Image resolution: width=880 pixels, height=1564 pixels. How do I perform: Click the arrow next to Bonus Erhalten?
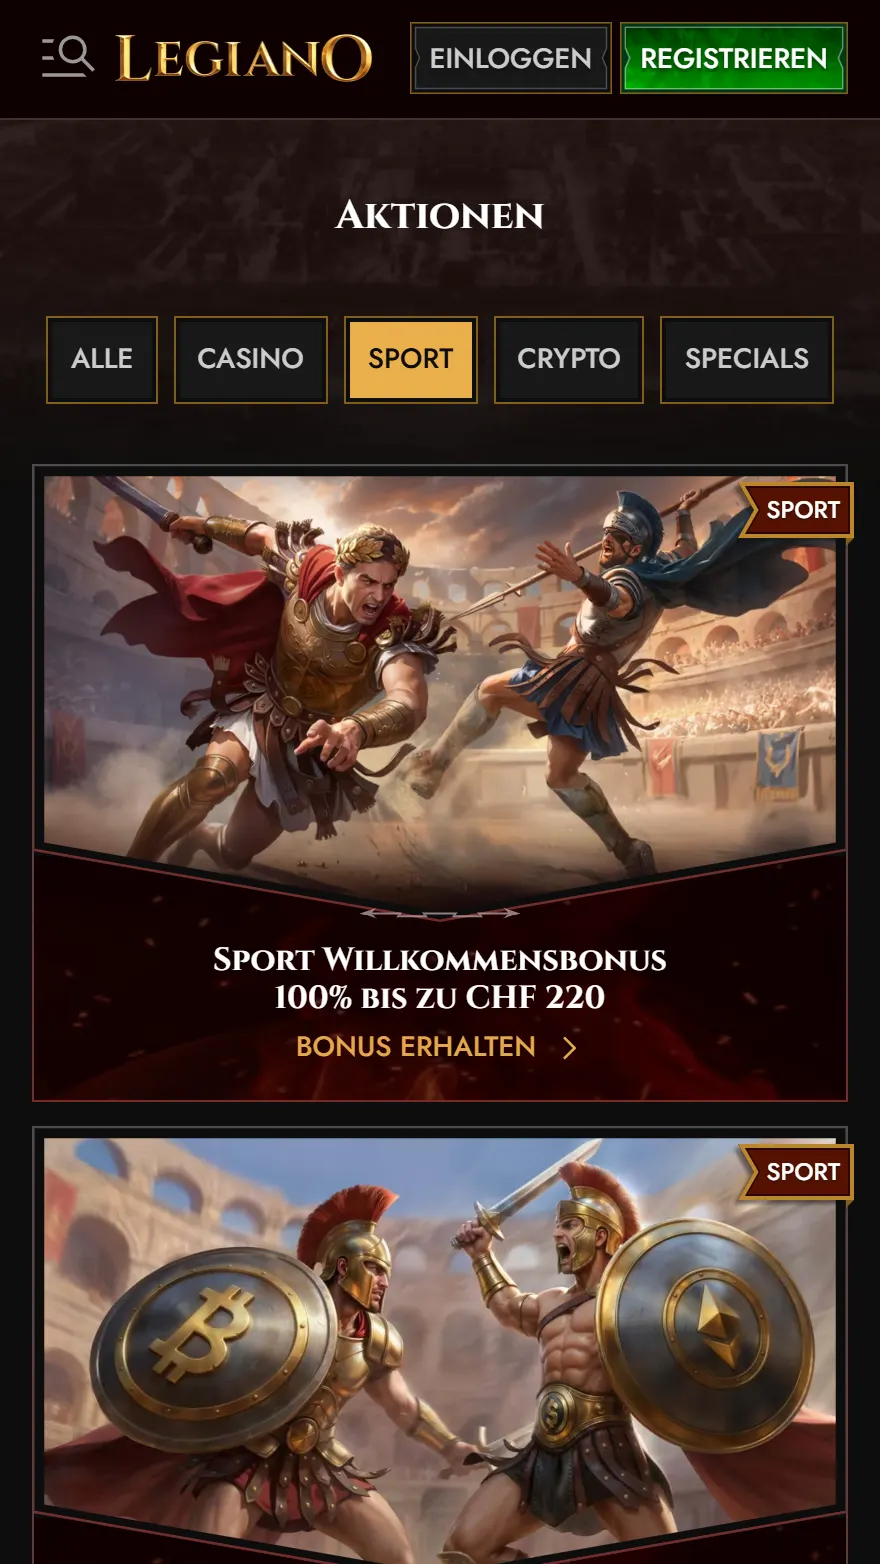click(x=570, y=1048)
